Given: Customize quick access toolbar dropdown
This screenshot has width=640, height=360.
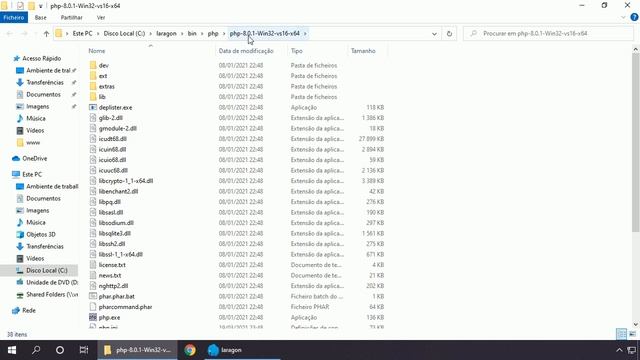Looking at the screenshot, I should point(40,6).
